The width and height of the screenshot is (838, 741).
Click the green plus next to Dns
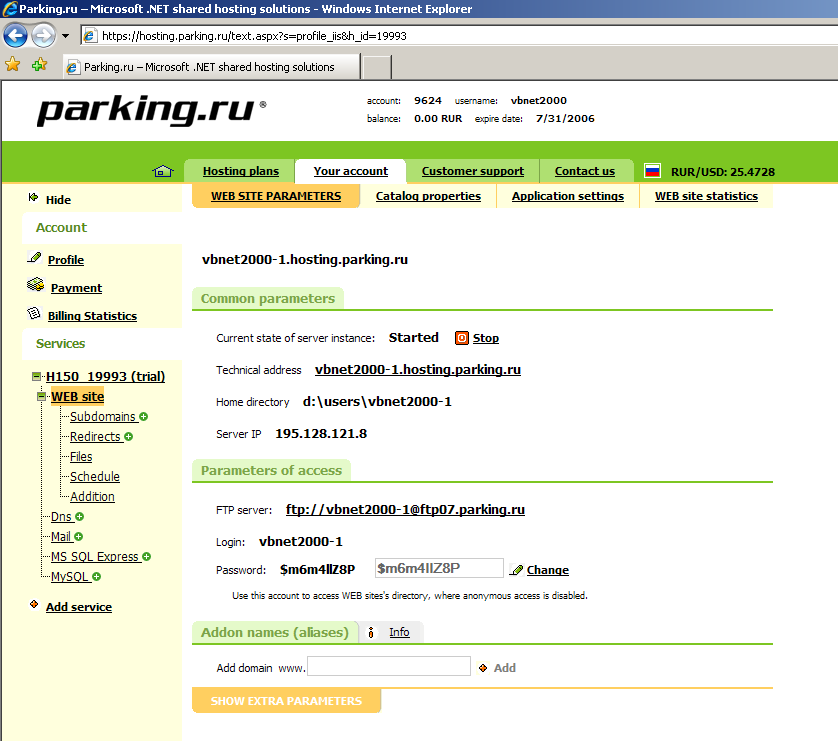[x=80, y=517]
